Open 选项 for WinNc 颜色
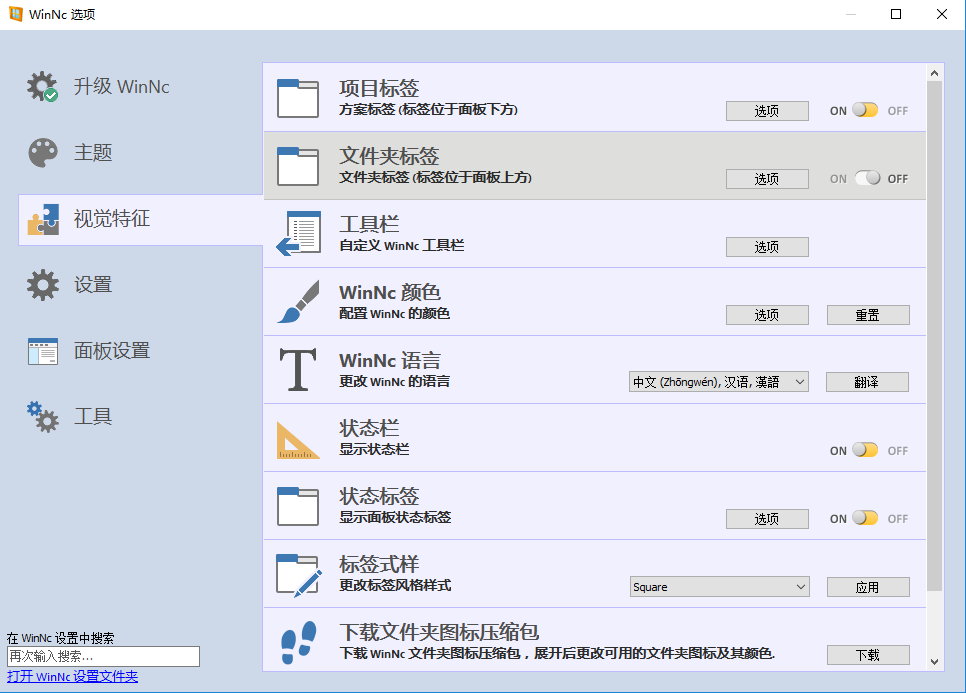966x693 pixels. pyautogui.click(x=767, y=315)
